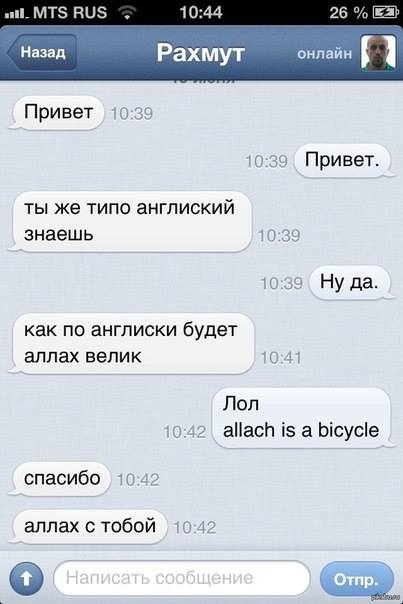403x604 pixels.
Task: Tap 'ты же типо англиский знаешь' message
Action: tap(131, 221)
